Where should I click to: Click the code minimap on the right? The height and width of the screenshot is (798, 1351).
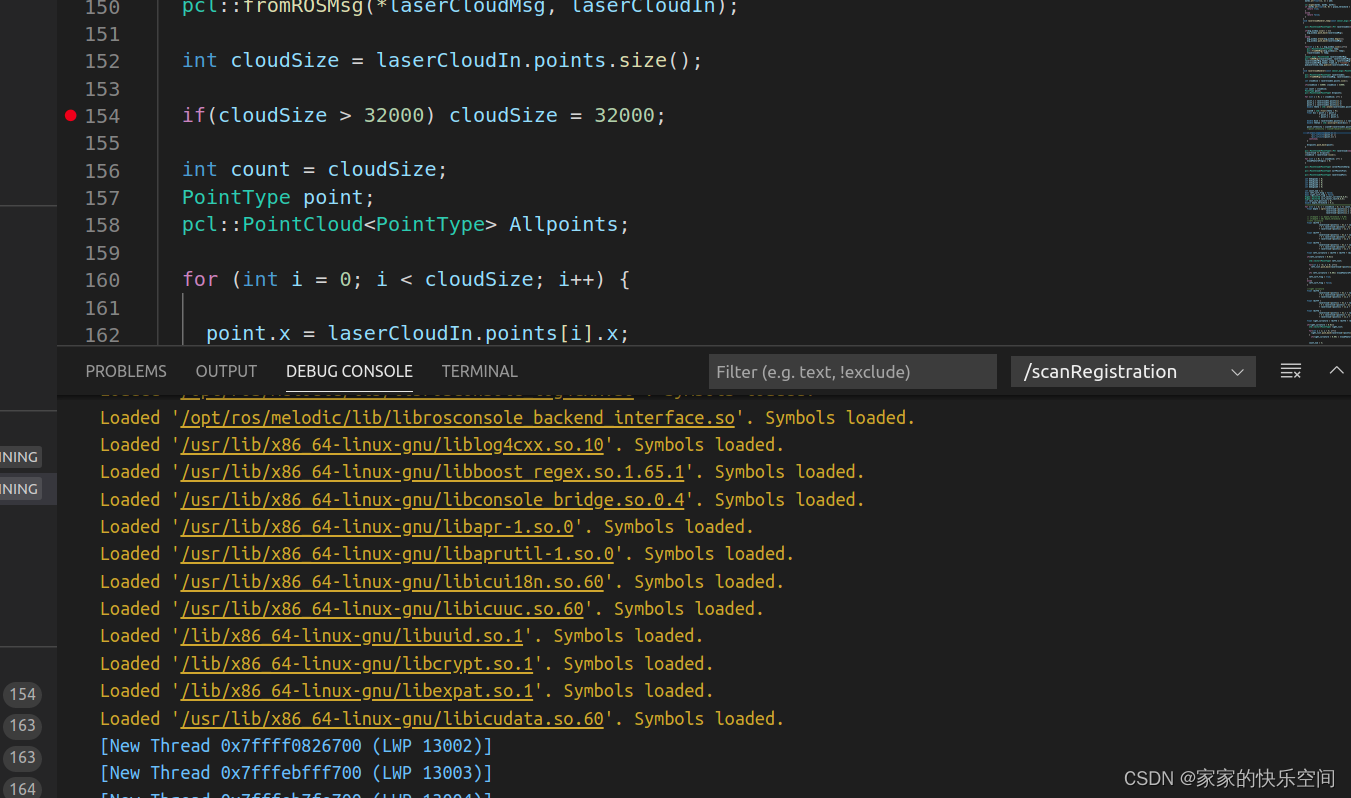(1326, 172)
